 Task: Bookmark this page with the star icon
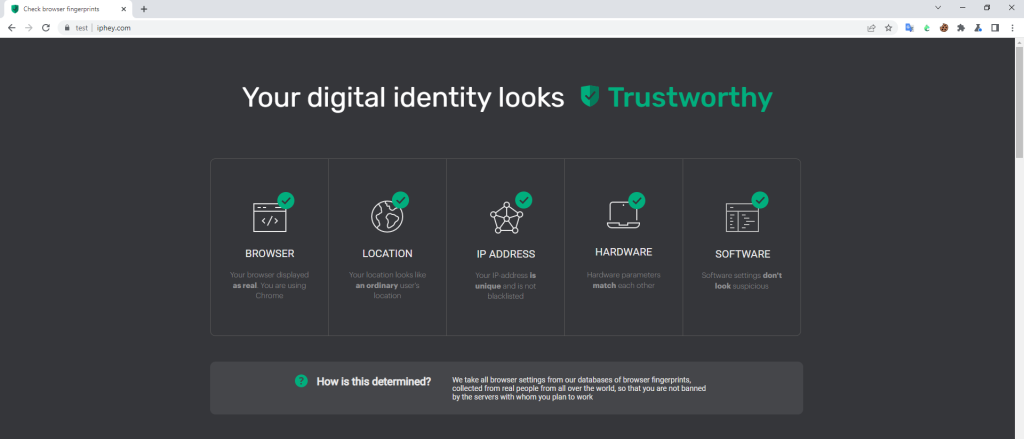tap(888, 28)
